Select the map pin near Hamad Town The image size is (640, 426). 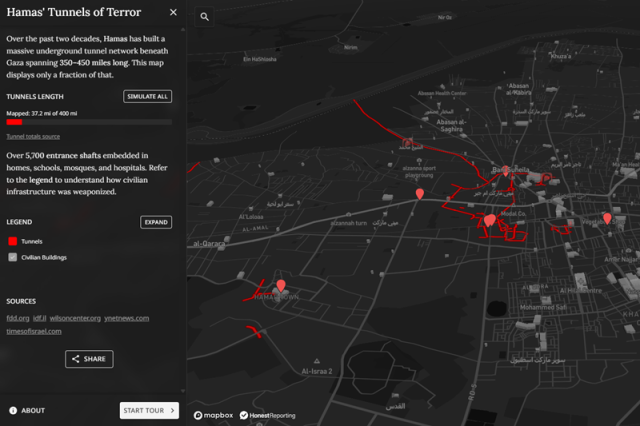(x=281, y=285)
